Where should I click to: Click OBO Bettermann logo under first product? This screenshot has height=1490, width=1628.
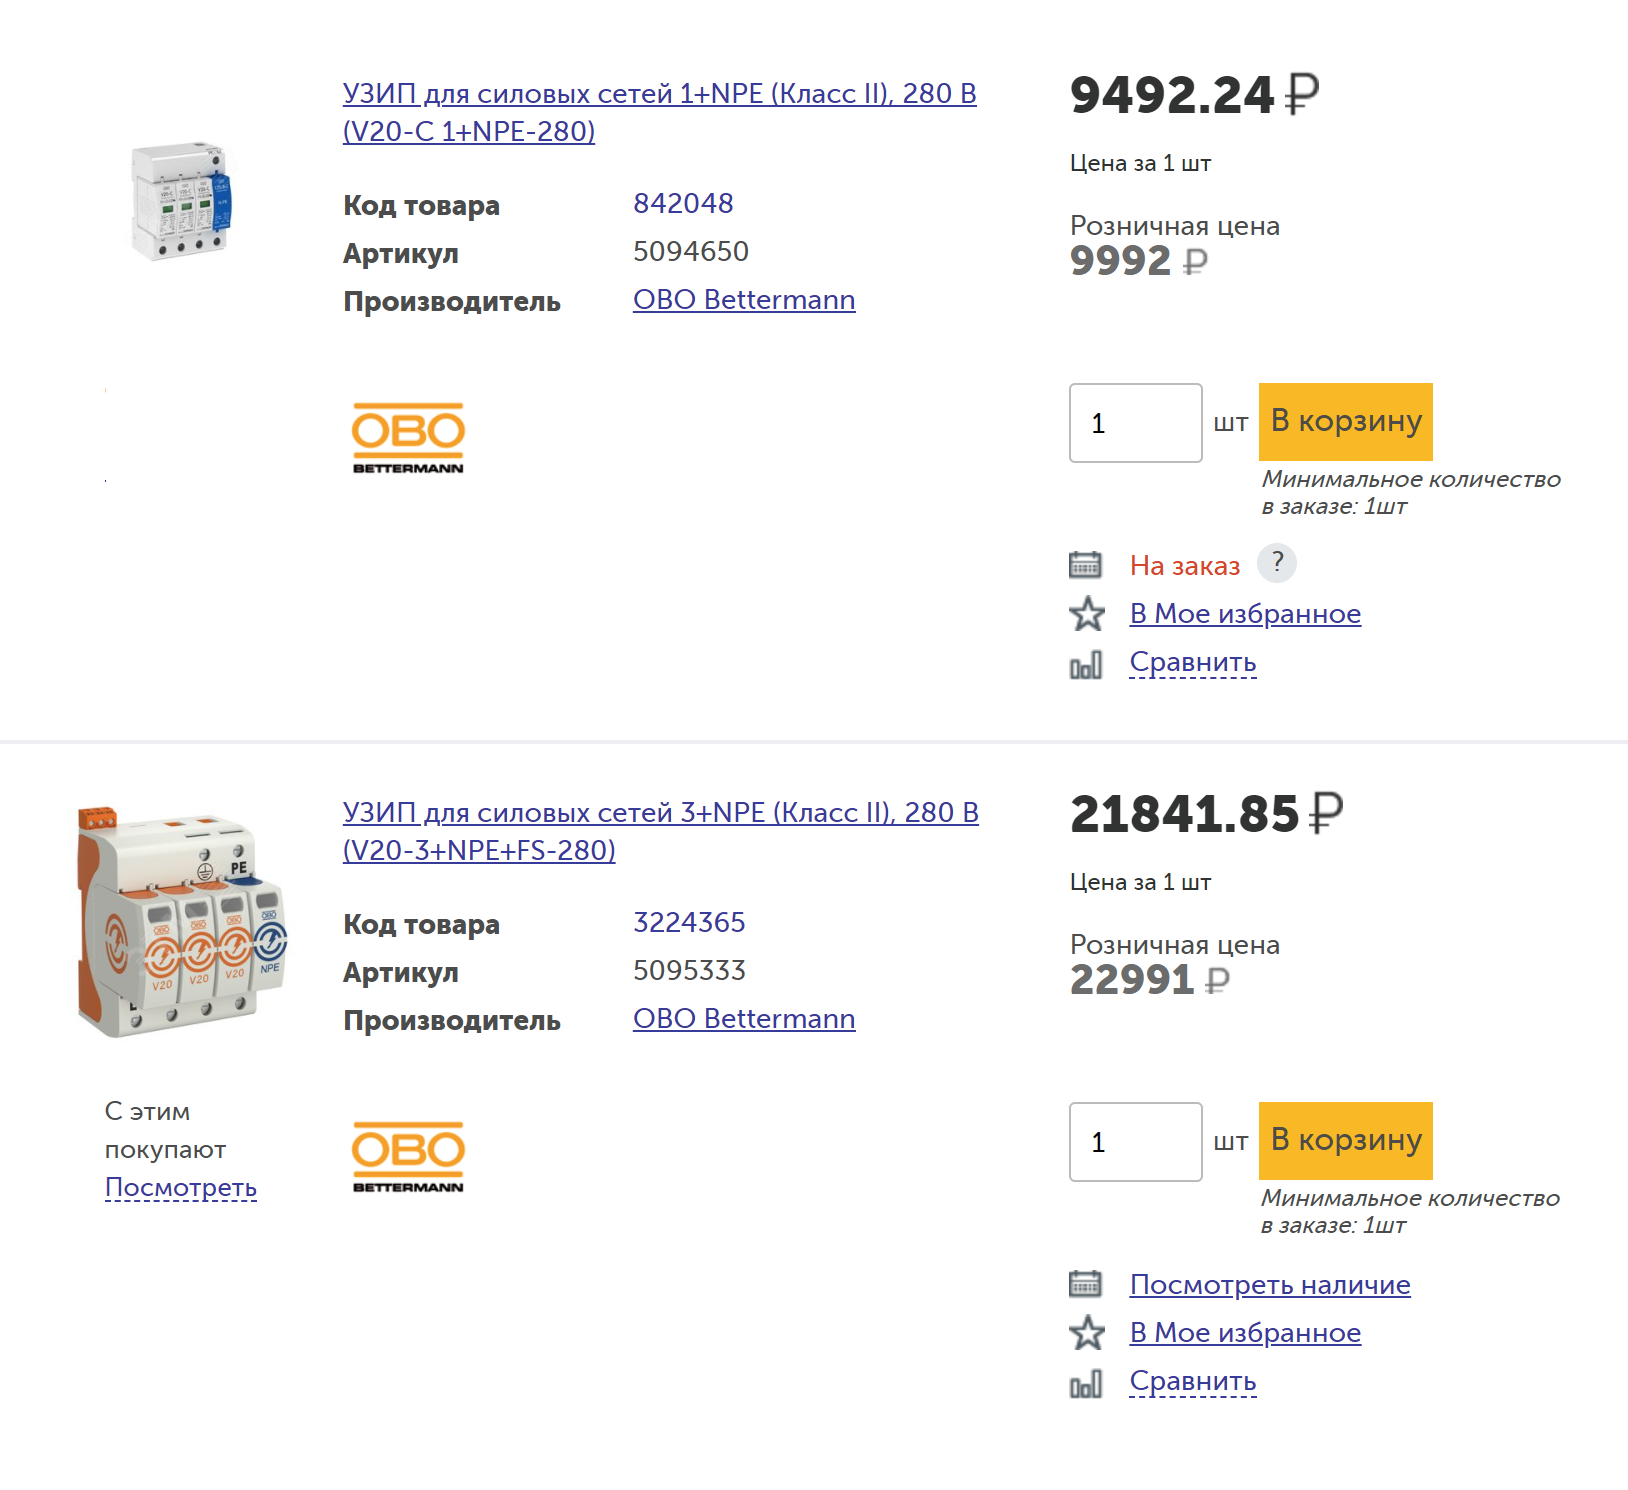(408, 438)
